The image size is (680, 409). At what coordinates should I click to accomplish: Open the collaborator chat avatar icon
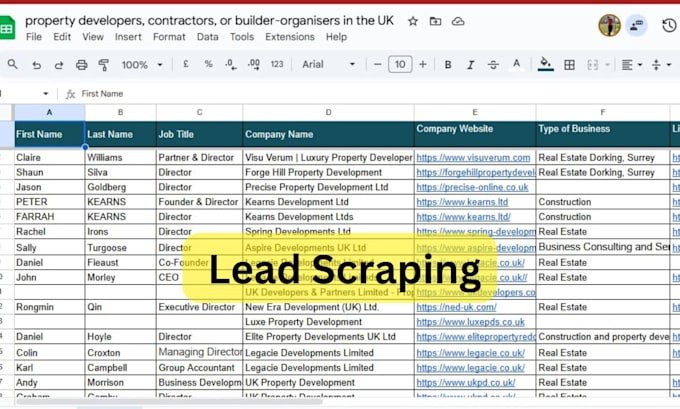click(636, 25)
